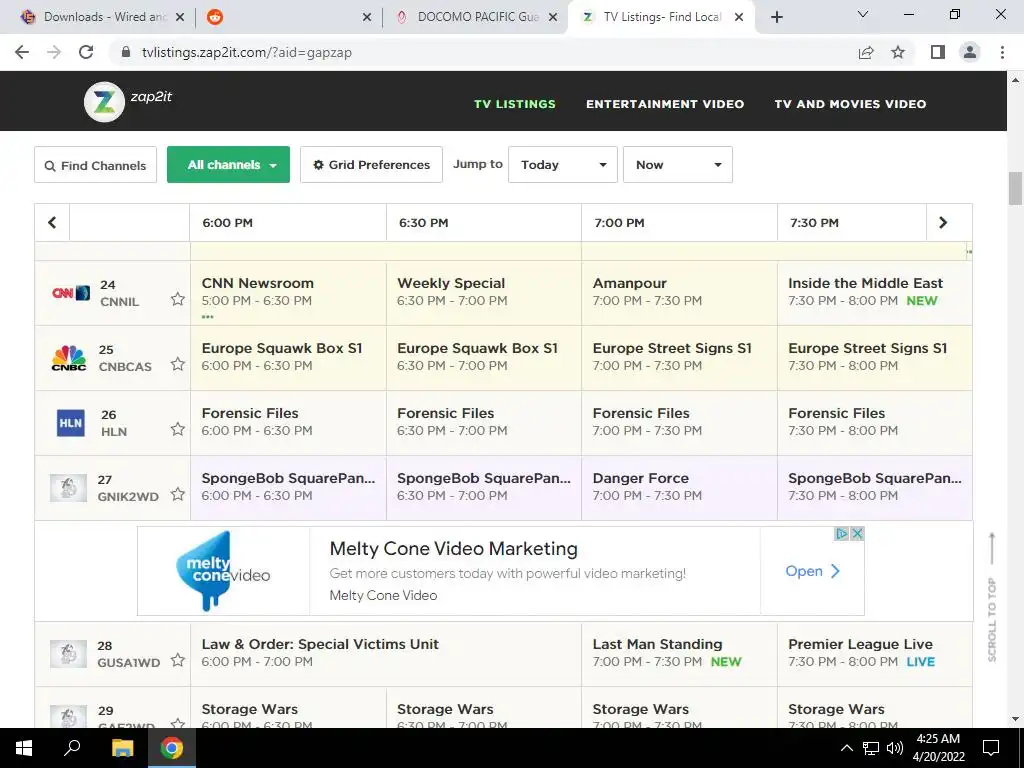
Task: Click channel 27 GNIK2WD placeholder logo
Action: pyautogui.click(x=69, y=487)
